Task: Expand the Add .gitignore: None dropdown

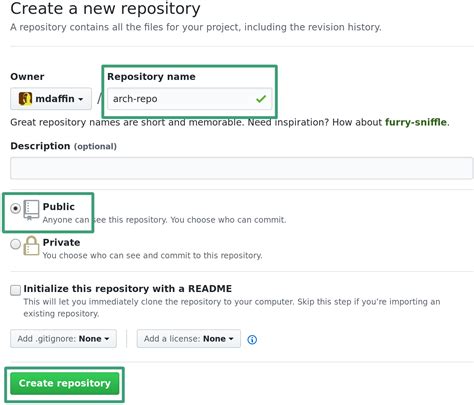Action: click(x=63, y=339)
